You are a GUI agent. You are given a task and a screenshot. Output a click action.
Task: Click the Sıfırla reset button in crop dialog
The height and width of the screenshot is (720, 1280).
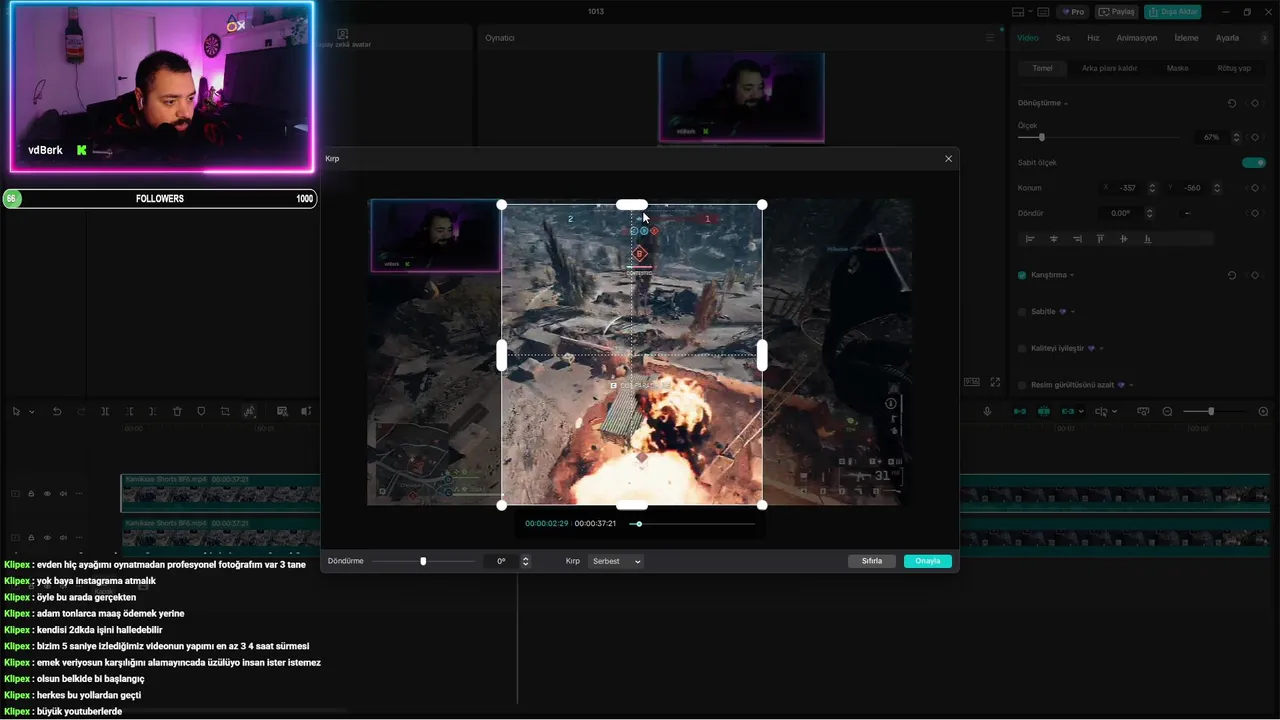[872, 561]
